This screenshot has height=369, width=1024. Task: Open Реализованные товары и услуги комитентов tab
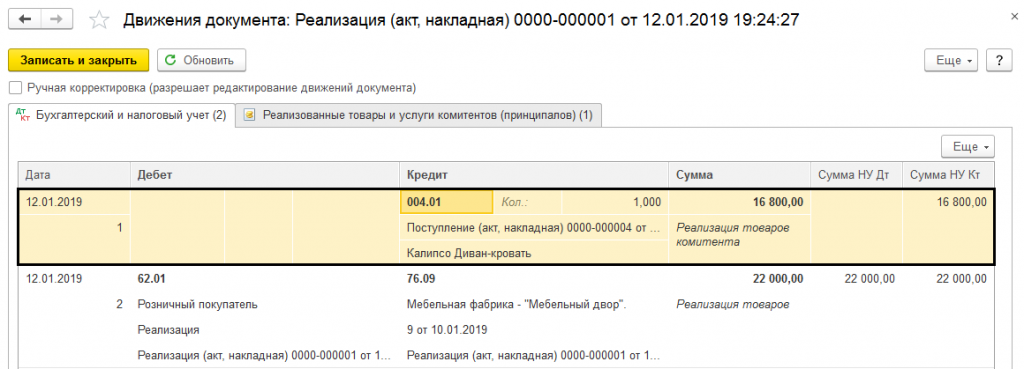pyautogui.click(x=419, y=116)
